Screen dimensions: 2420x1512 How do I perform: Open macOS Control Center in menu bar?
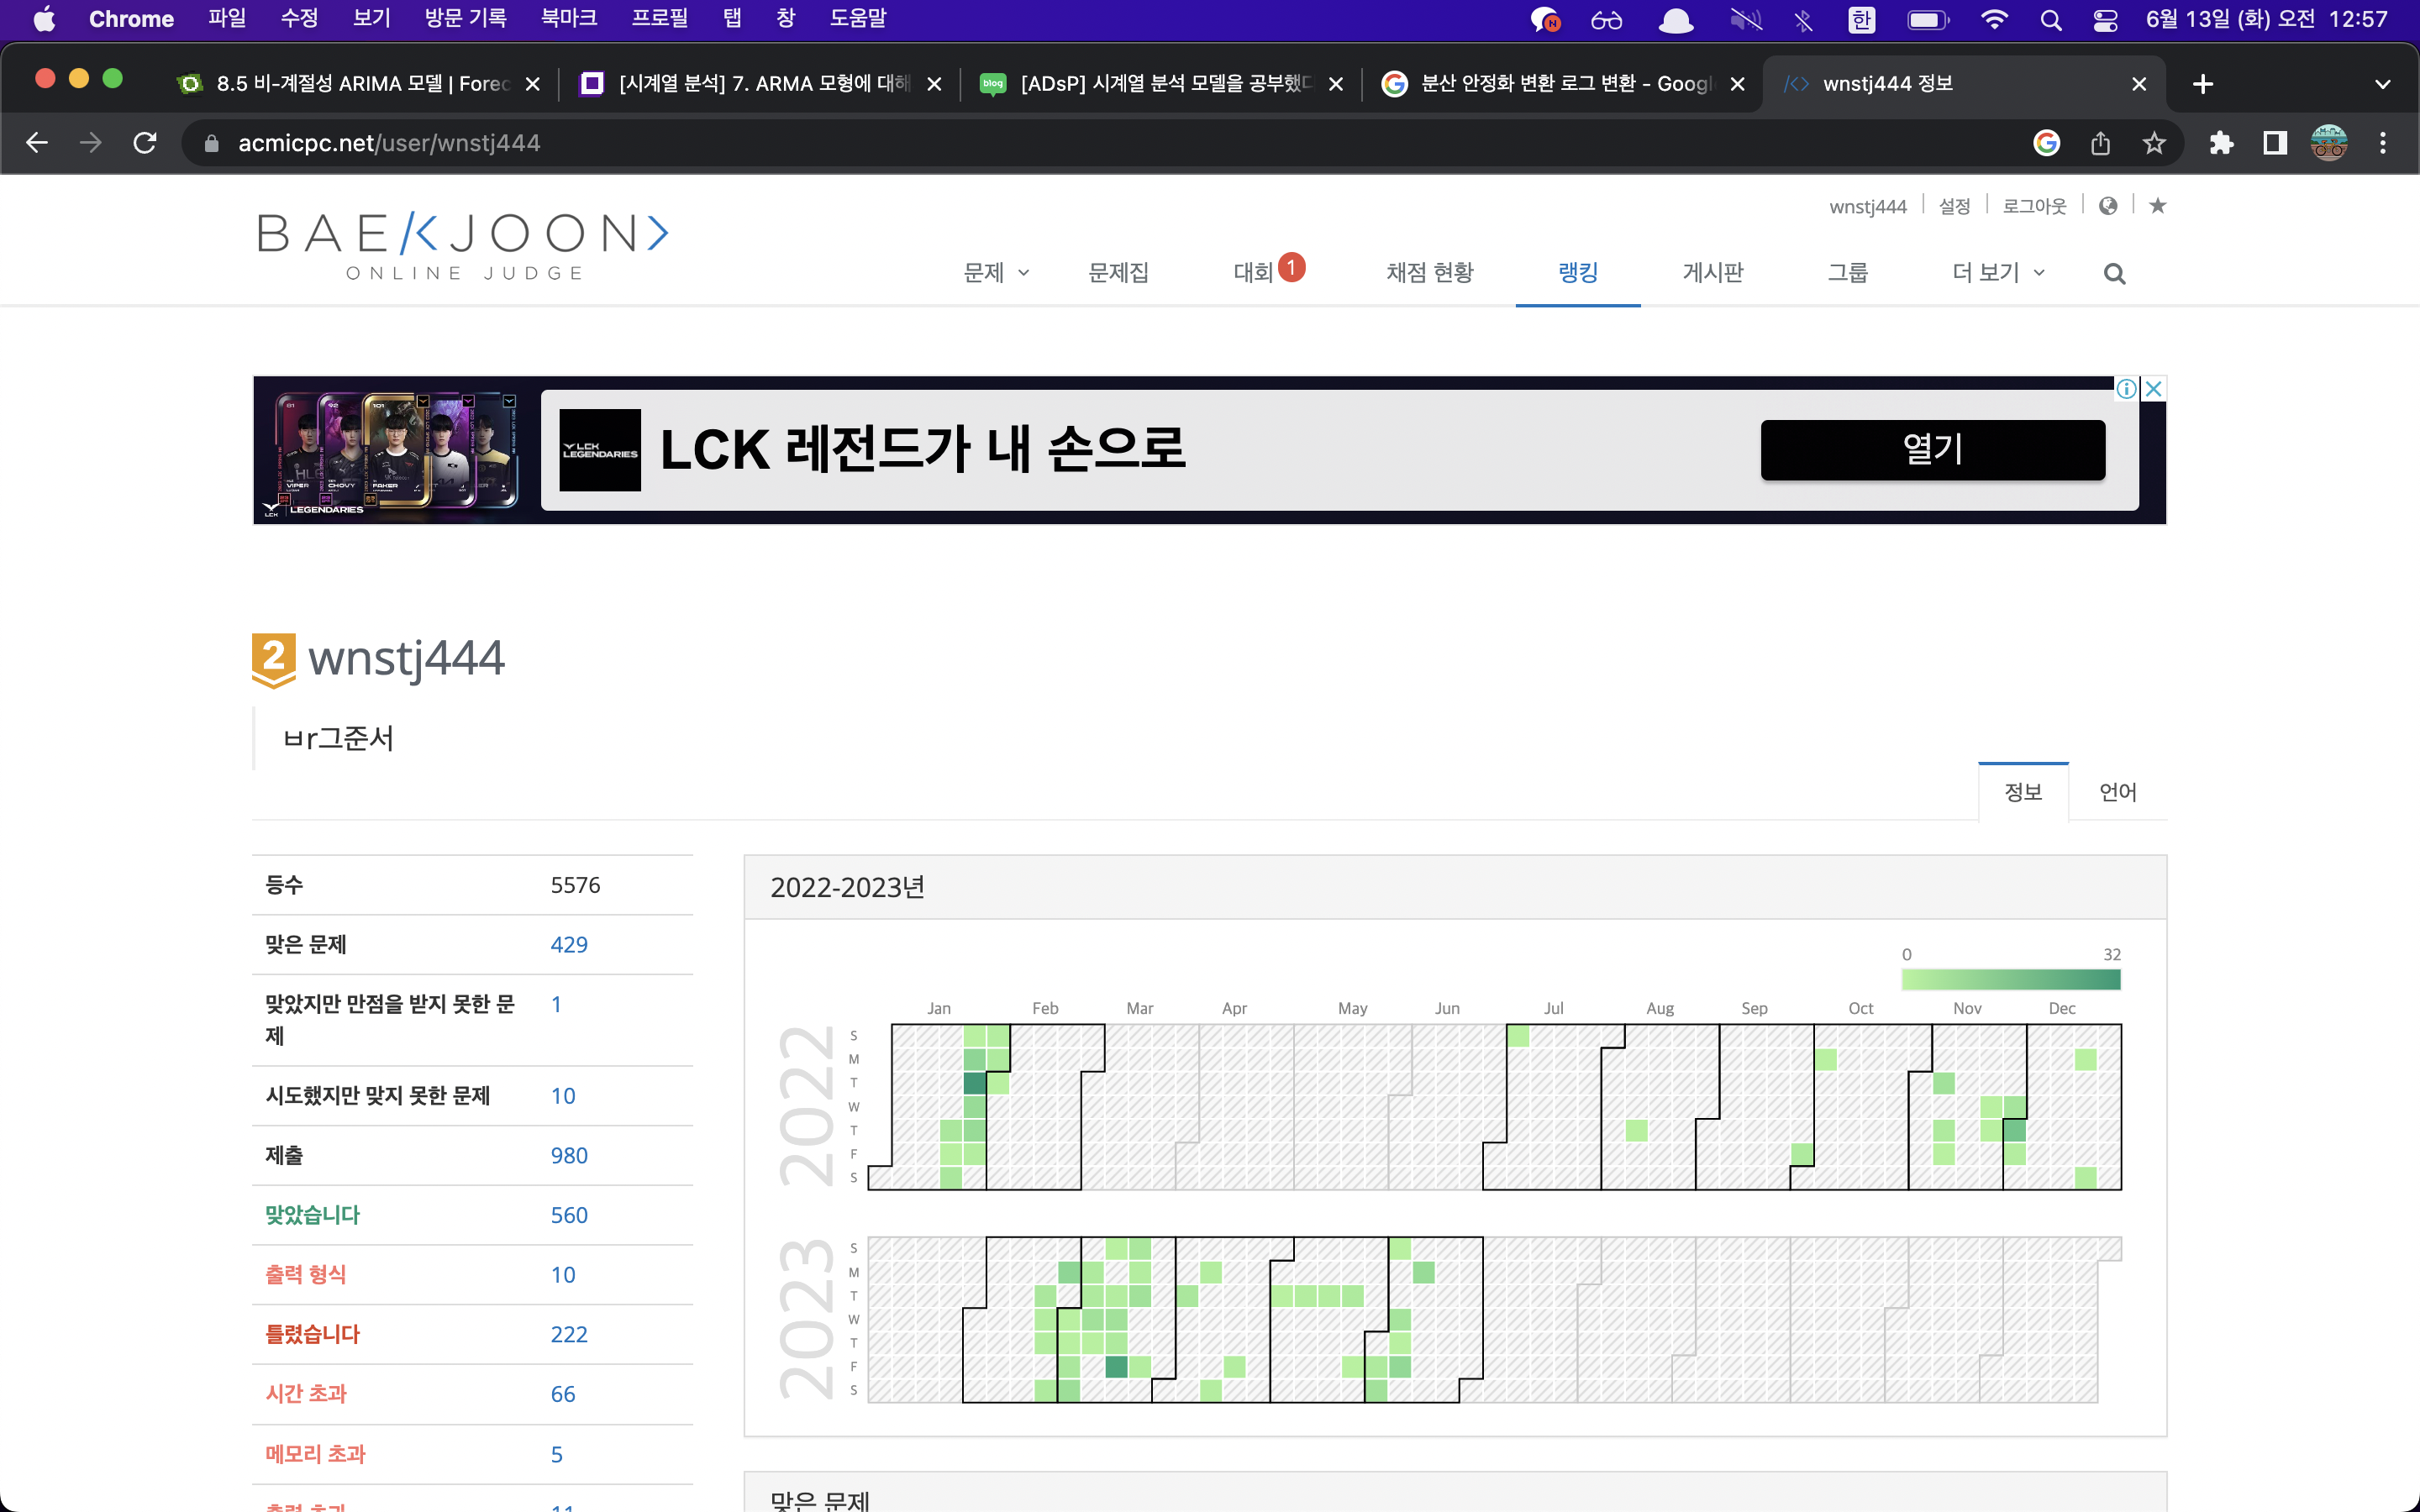click(x=2105, y=20)
